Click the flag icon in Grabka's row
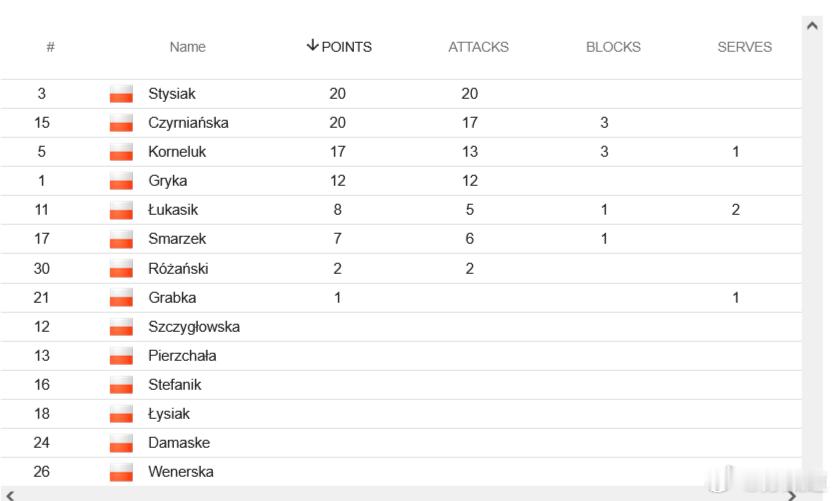 [x=121, y=297]
